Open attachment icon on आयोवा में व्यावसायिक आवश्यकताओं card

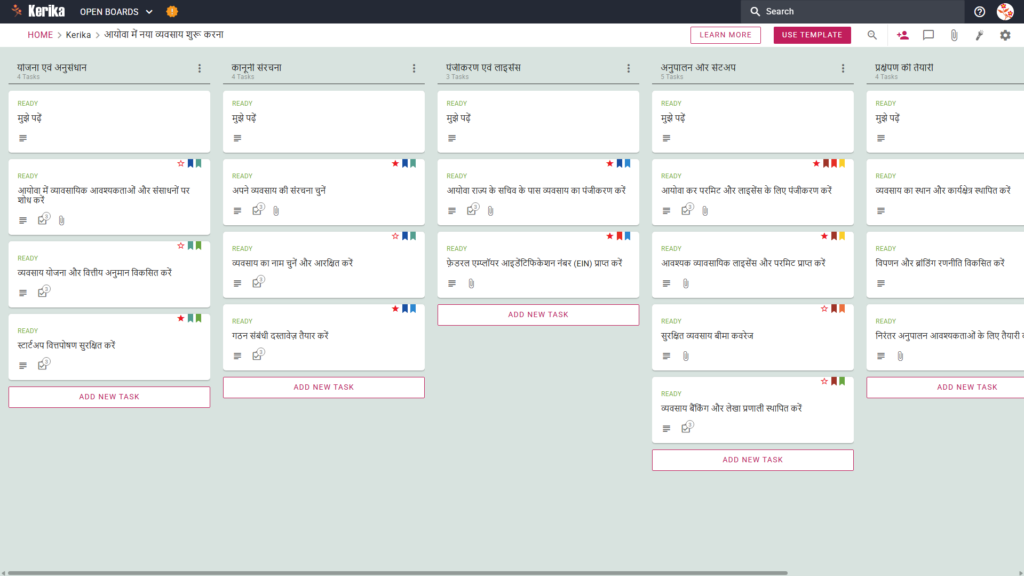(x=61, y=221)
